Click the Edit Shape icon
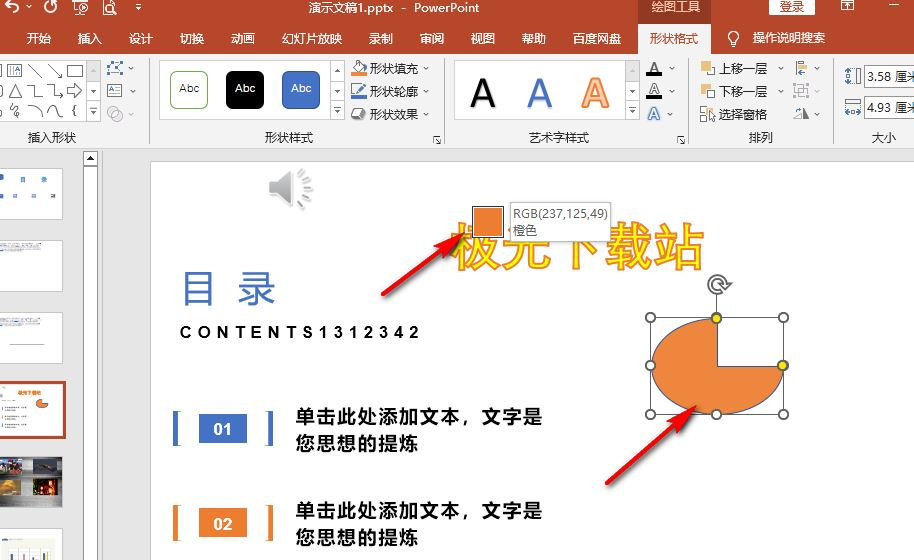The width and height of the screenshot is (914, 560). tap(115, 68)
